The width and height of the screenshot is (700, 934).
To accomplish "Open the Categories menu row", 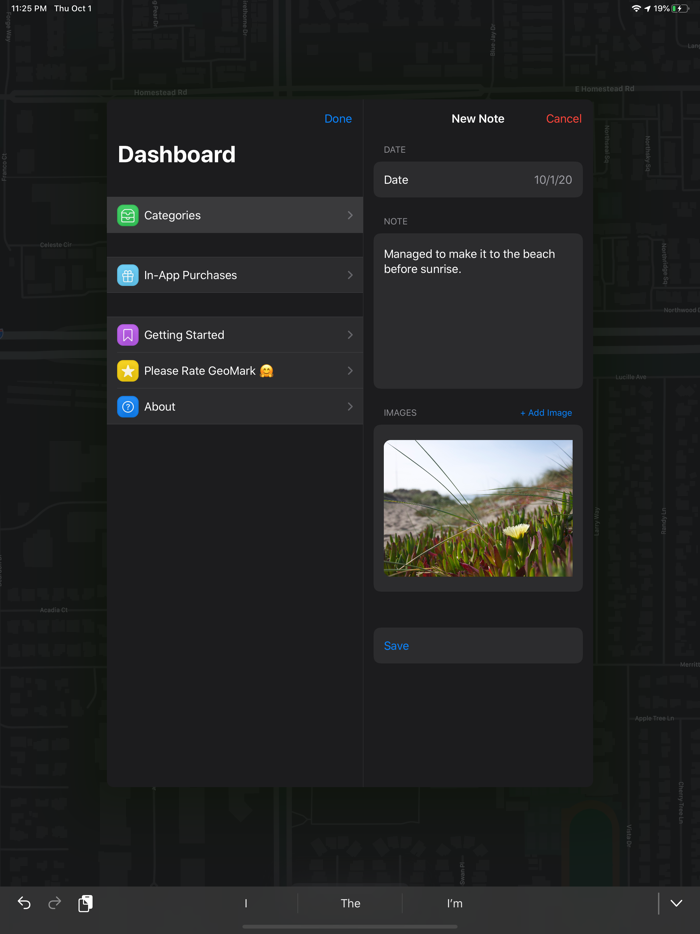I will point(235,215).
